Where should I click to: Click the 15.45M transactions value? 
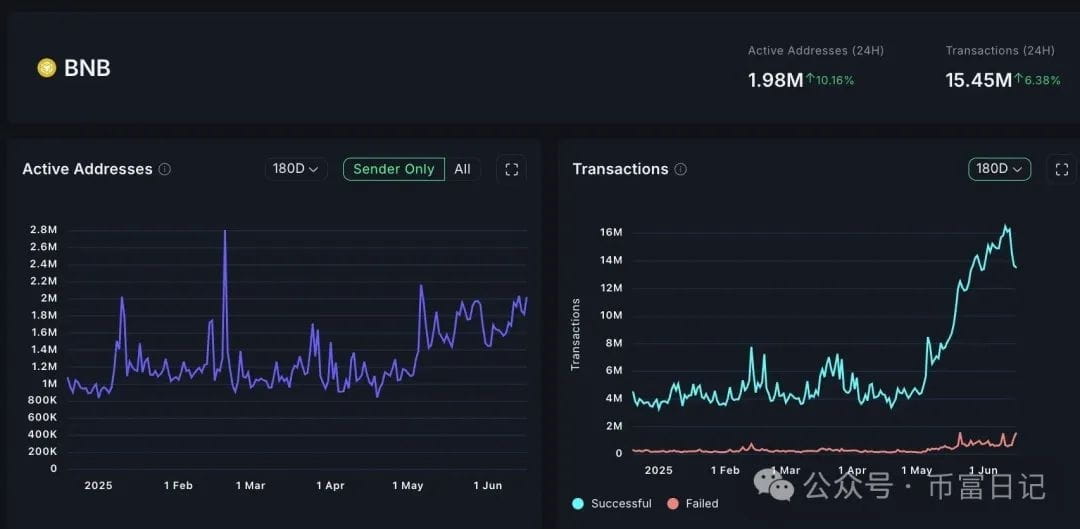click(979, 81)
